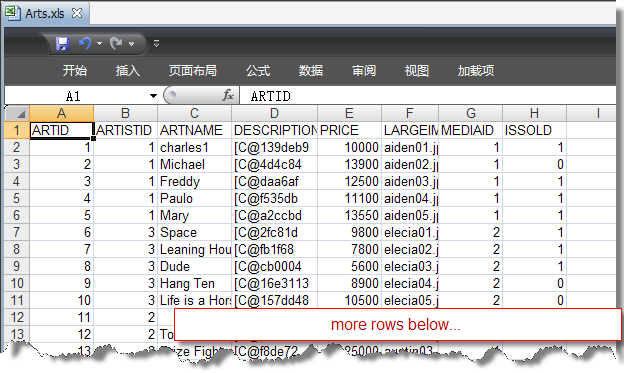Select row 1 header
The image size is (624, 373).
coord(17,130)
